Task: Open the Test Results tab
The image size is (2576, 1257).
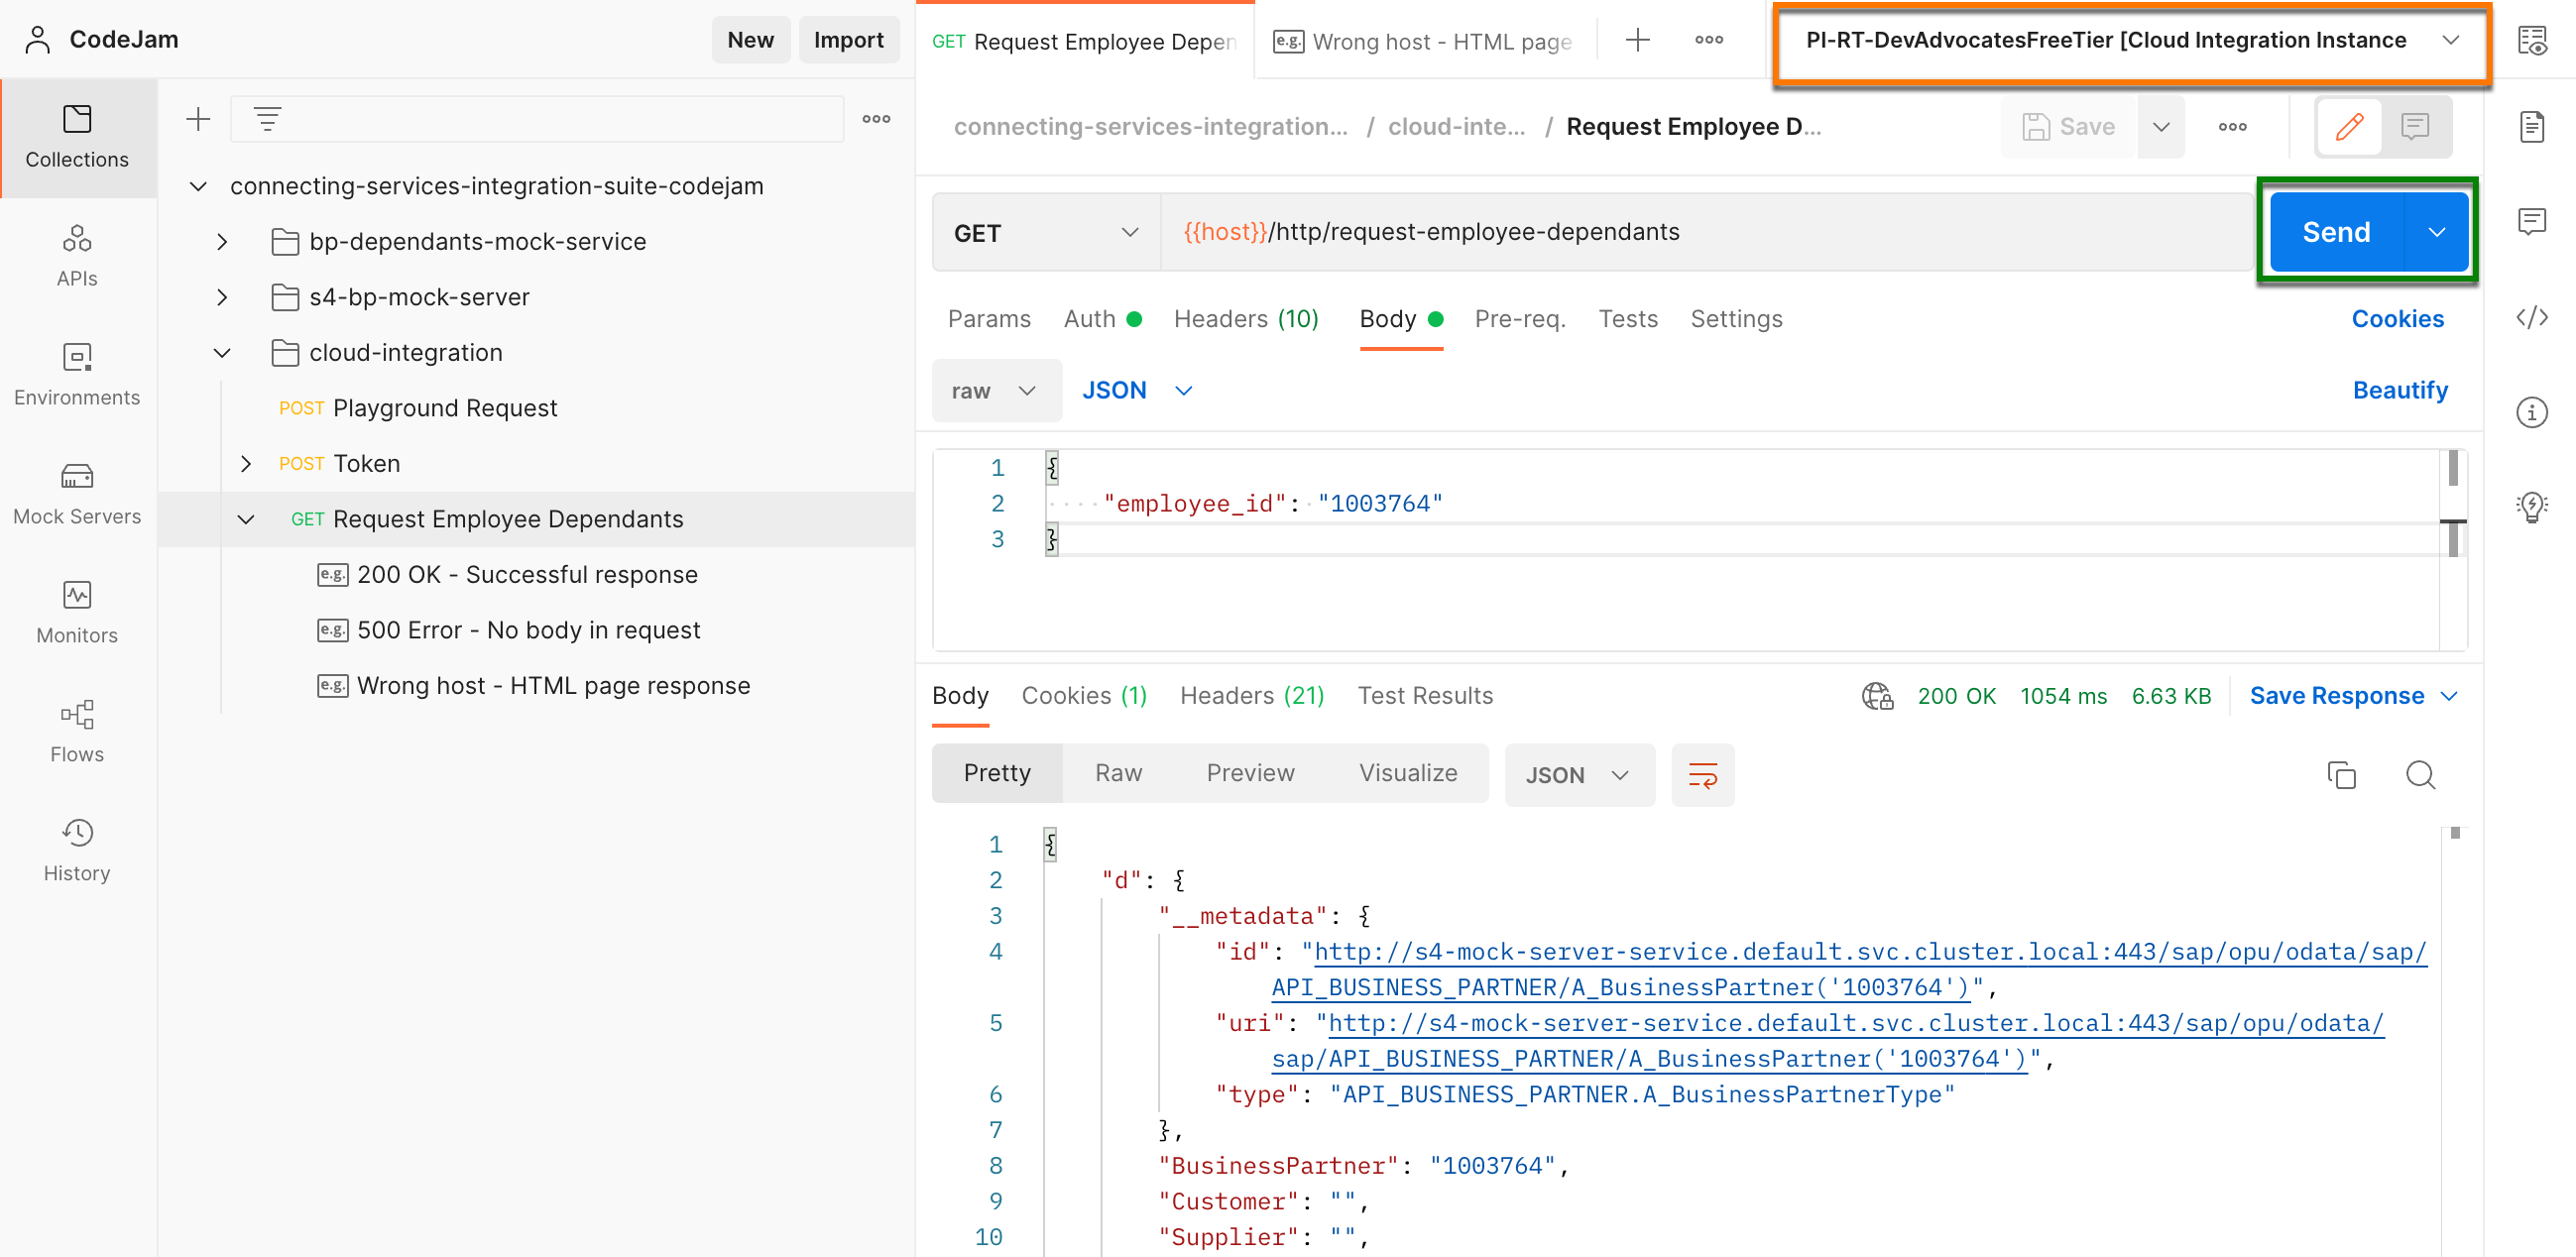Action: (x=1425, y=695)
